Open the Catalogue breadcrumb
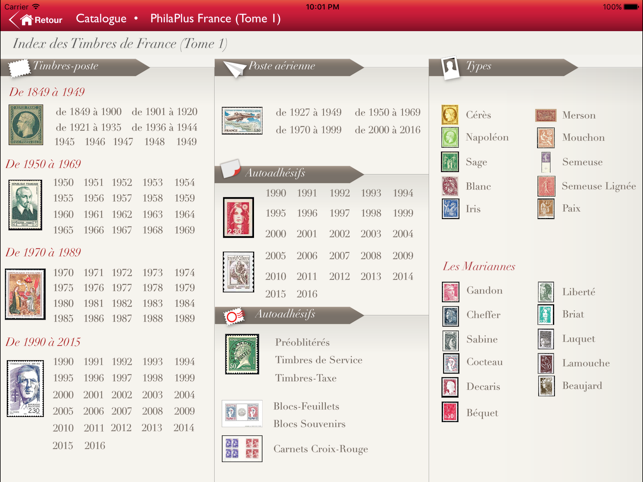The width and height of the screenshot is (643, 482). [x=101, y=19]
